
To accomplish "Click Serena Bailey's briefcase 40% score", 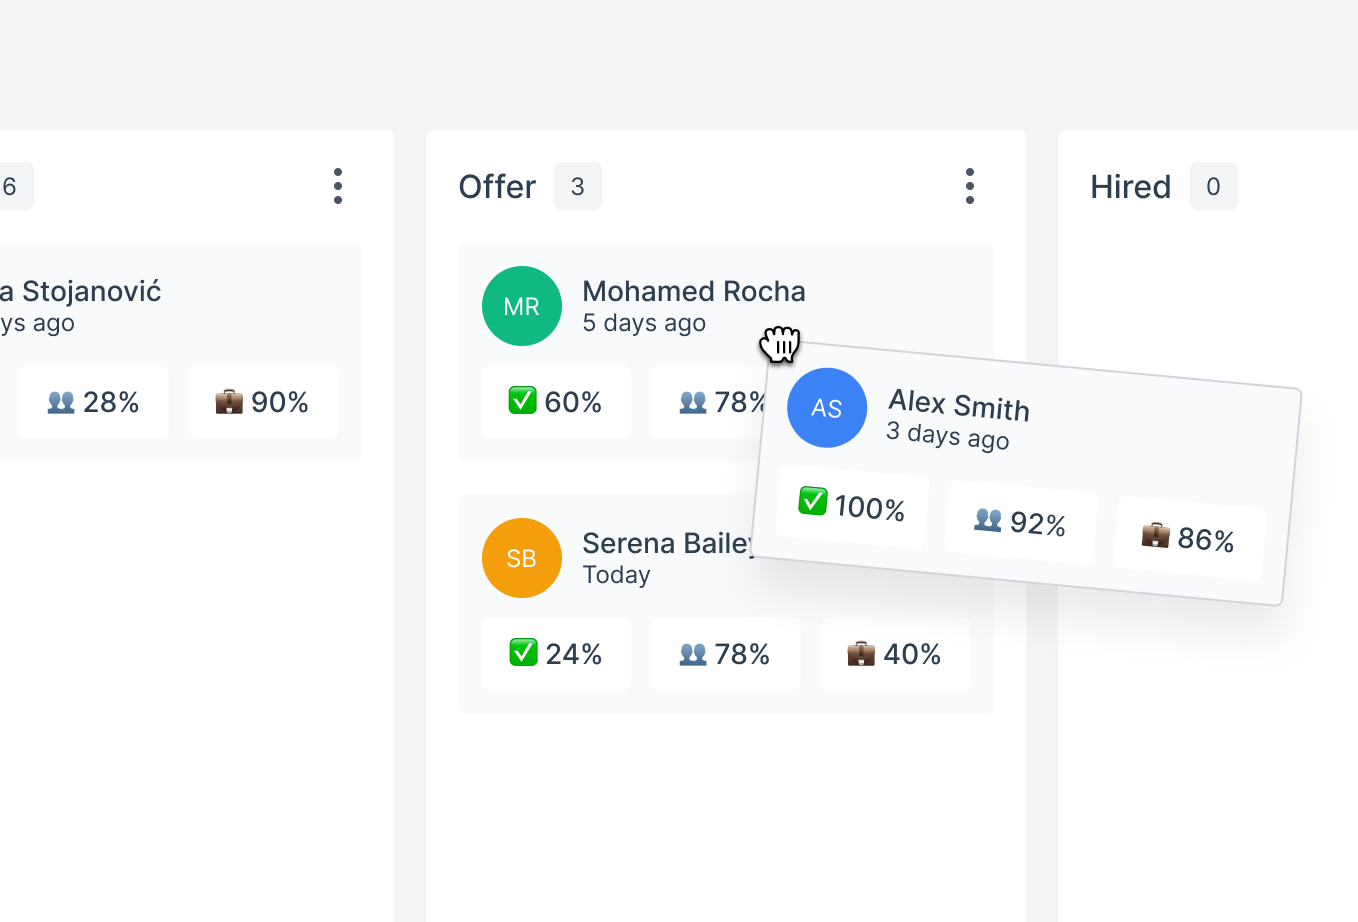I will [x=895, y=654].
